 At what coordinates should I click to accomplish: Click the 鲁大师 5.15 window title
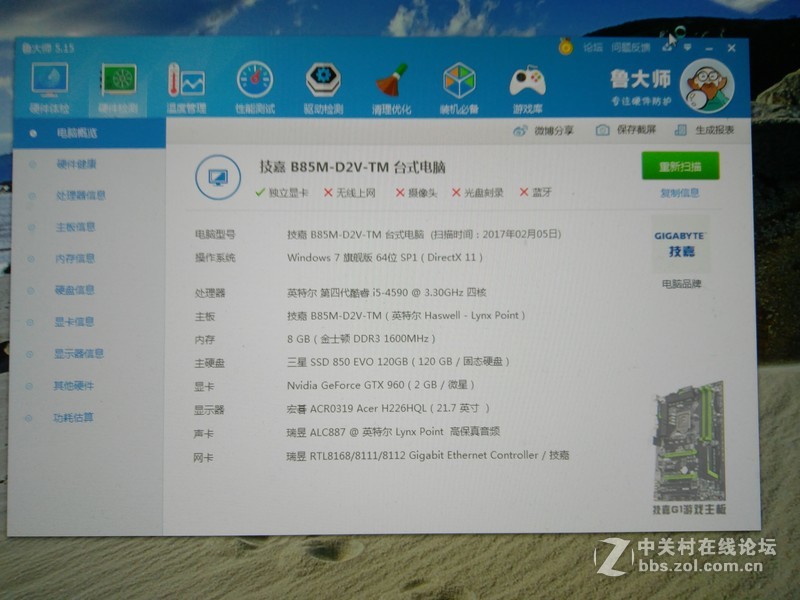tap(48, 48)
